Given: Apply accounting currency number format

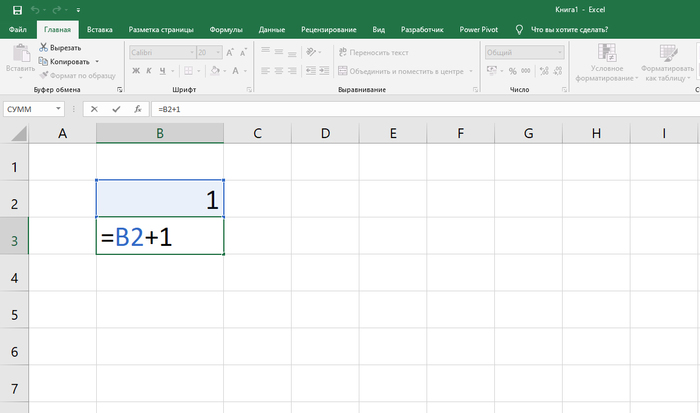Looking at the screenshot, I should point(492,71).
